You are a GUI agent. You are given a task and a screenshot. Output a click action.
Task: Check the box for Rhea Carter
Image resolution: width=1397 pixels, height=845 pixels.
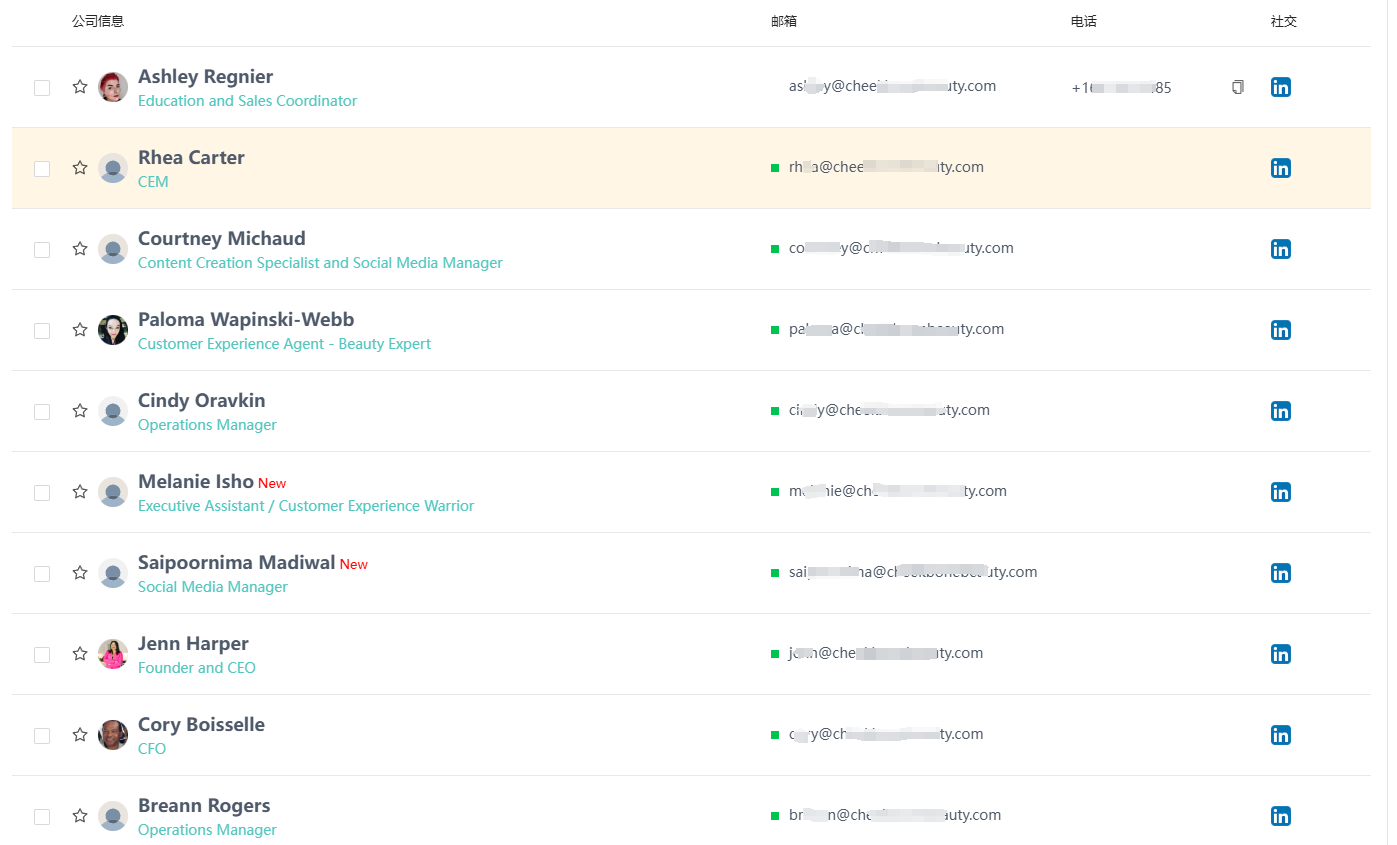point(42,169)
